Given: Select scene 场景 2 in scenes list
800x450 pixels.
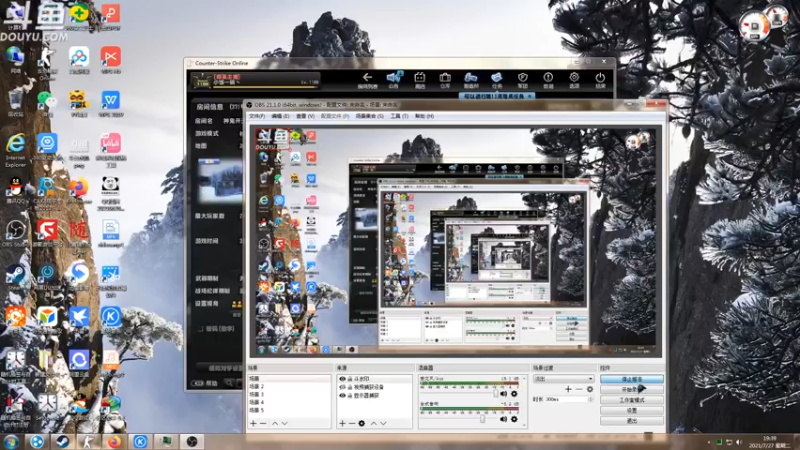Looking at the screenshot, I should [x=289, y=387].
